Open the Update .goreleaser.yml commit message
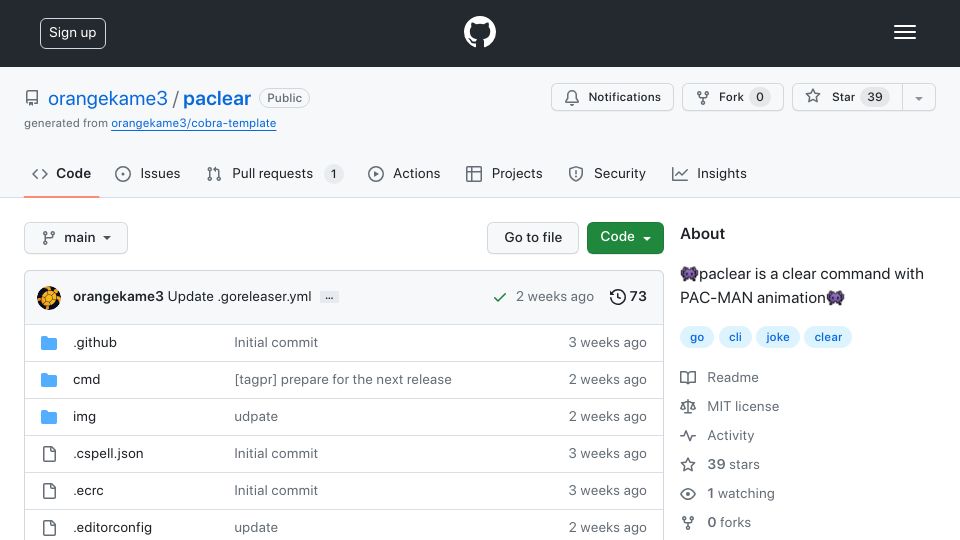960x540 pixels. click(x=239, y=296)
